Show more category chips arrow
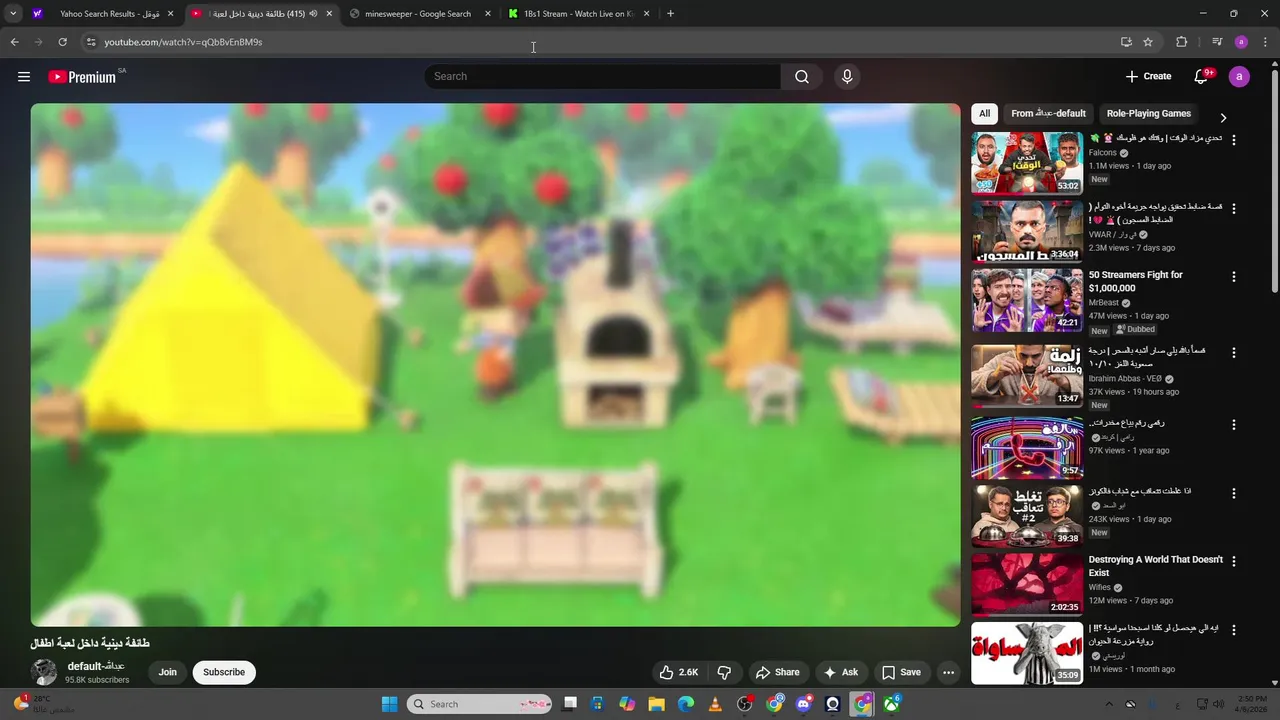1280x720 pixels. (1223, 118)
